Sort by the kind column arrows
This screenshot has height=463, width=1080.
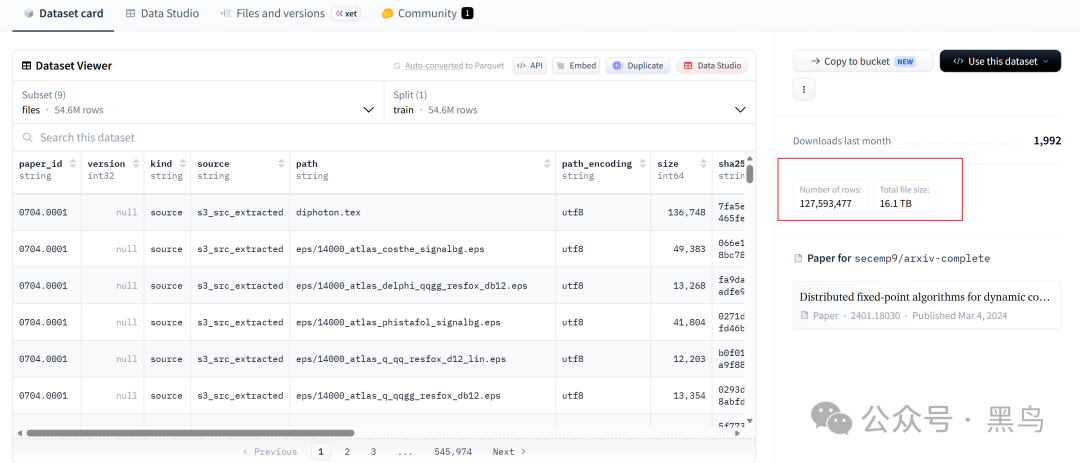pos(183,164)
